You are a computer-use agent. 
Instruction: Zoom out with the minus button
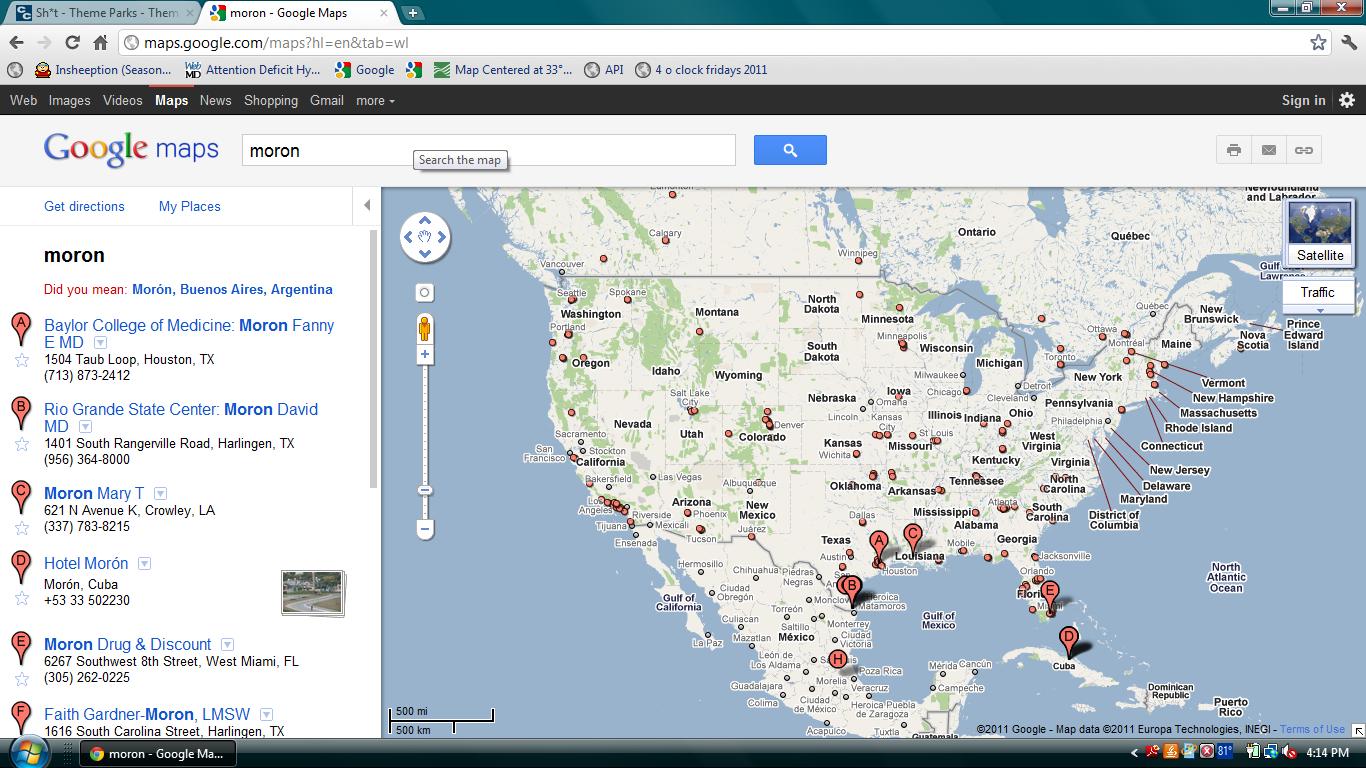tap(425, 528)
